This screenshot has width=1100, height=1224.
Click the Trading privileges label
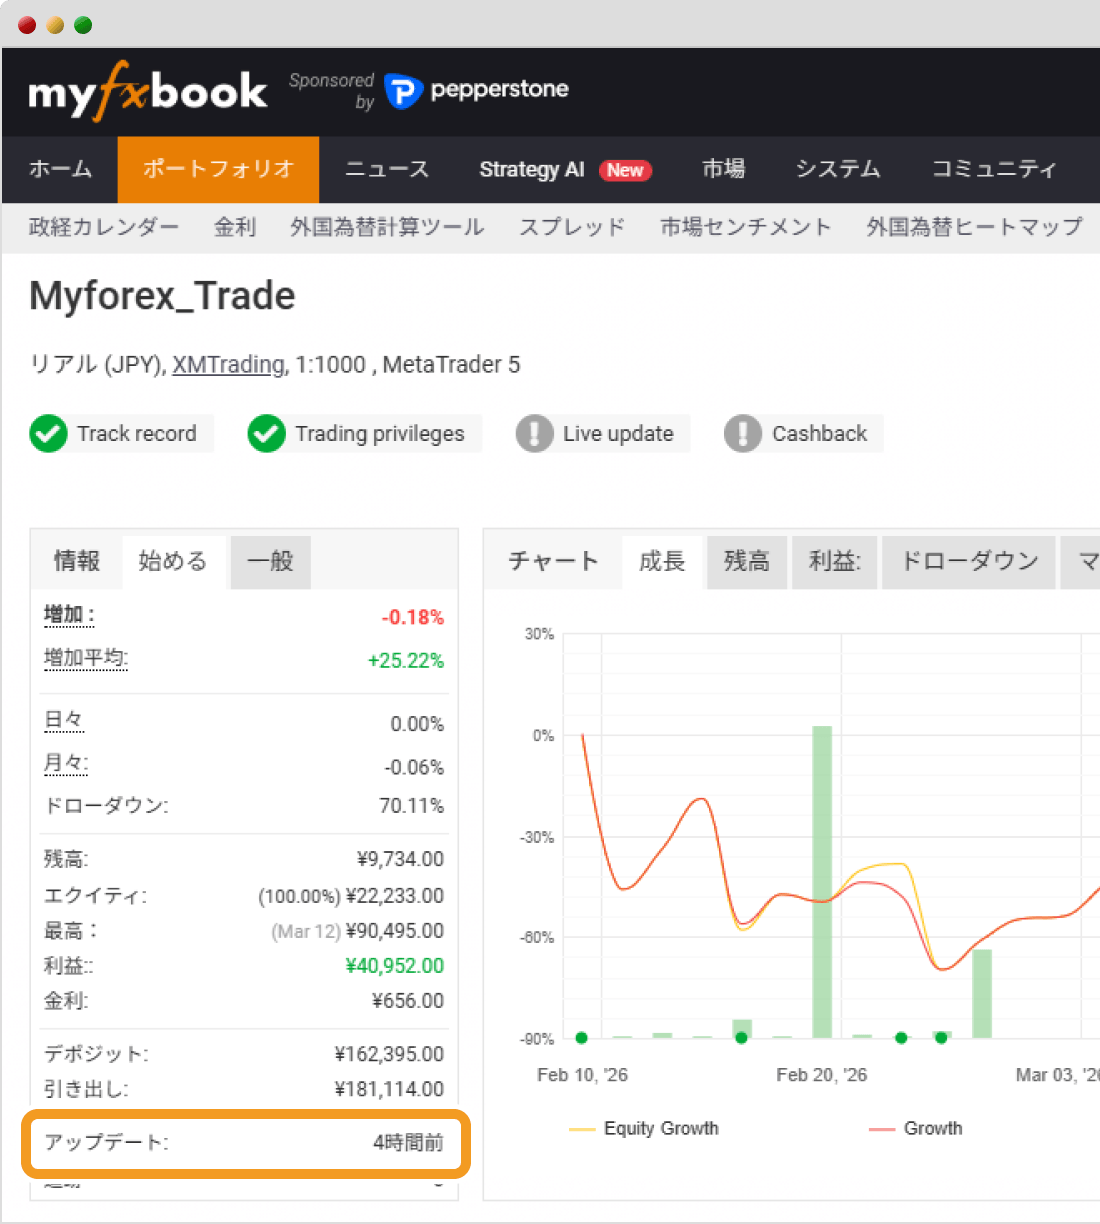pos(380,433)
